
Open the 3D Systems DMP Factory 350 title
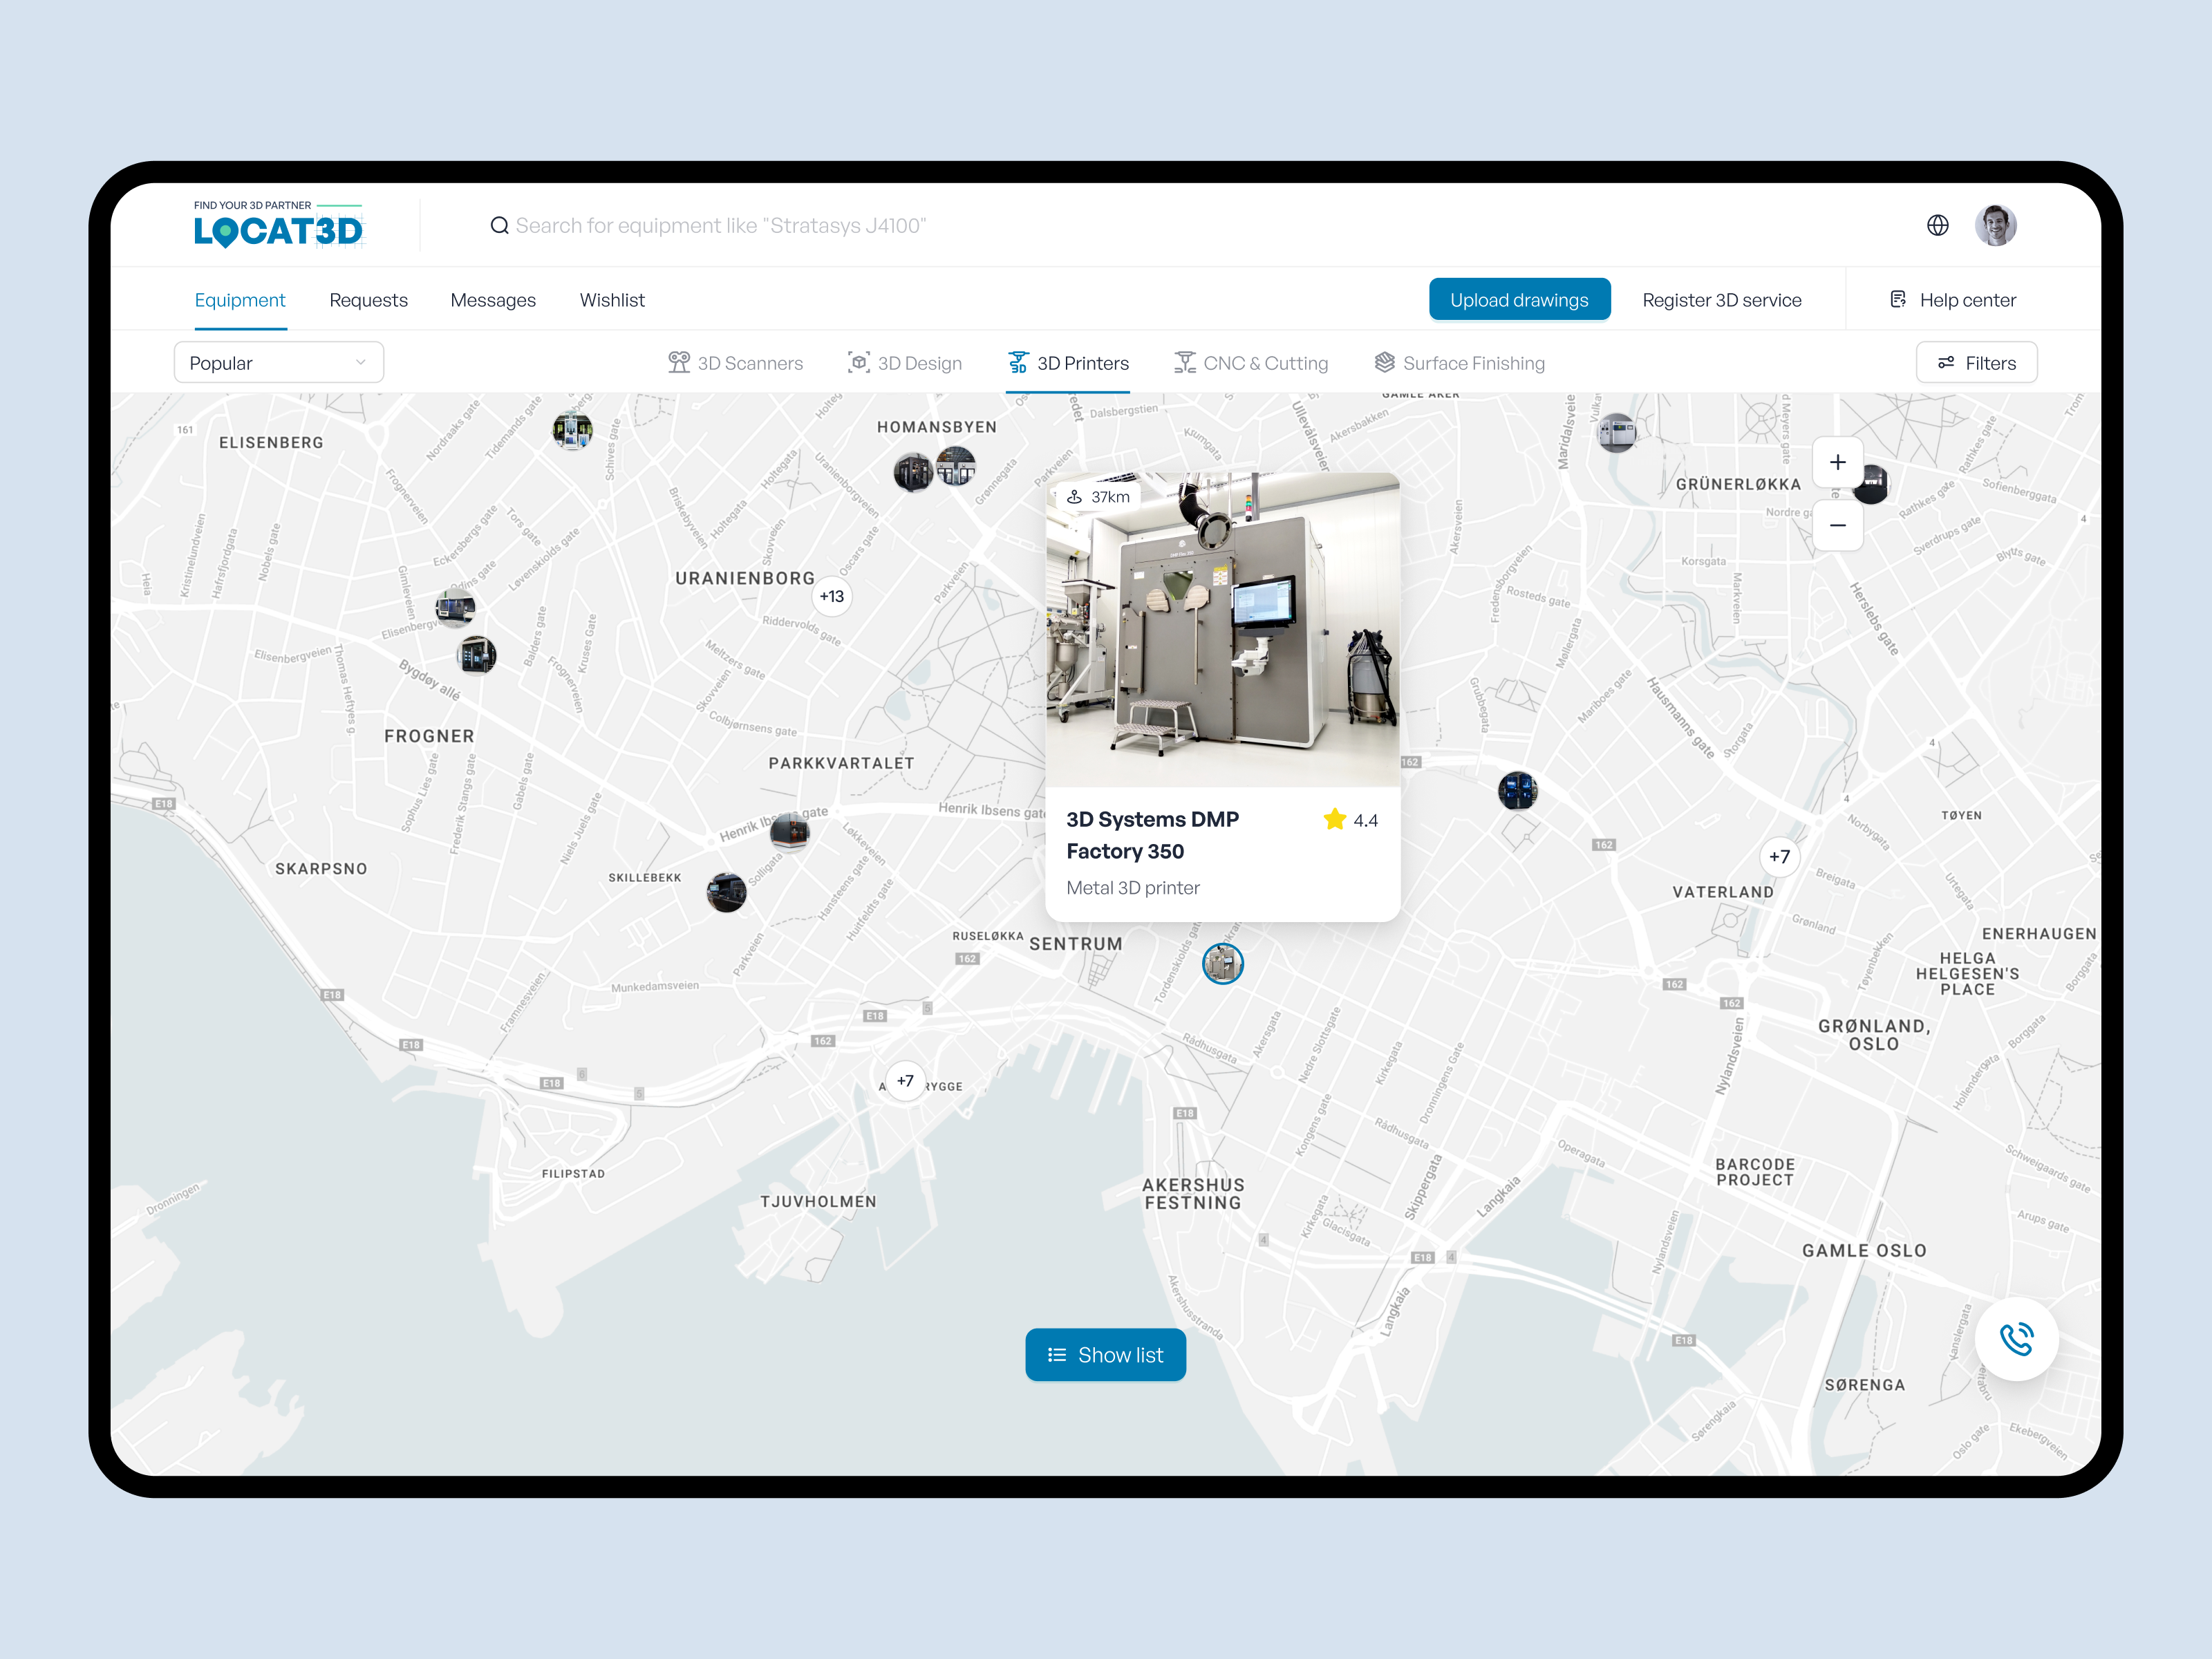(1152, 835)
